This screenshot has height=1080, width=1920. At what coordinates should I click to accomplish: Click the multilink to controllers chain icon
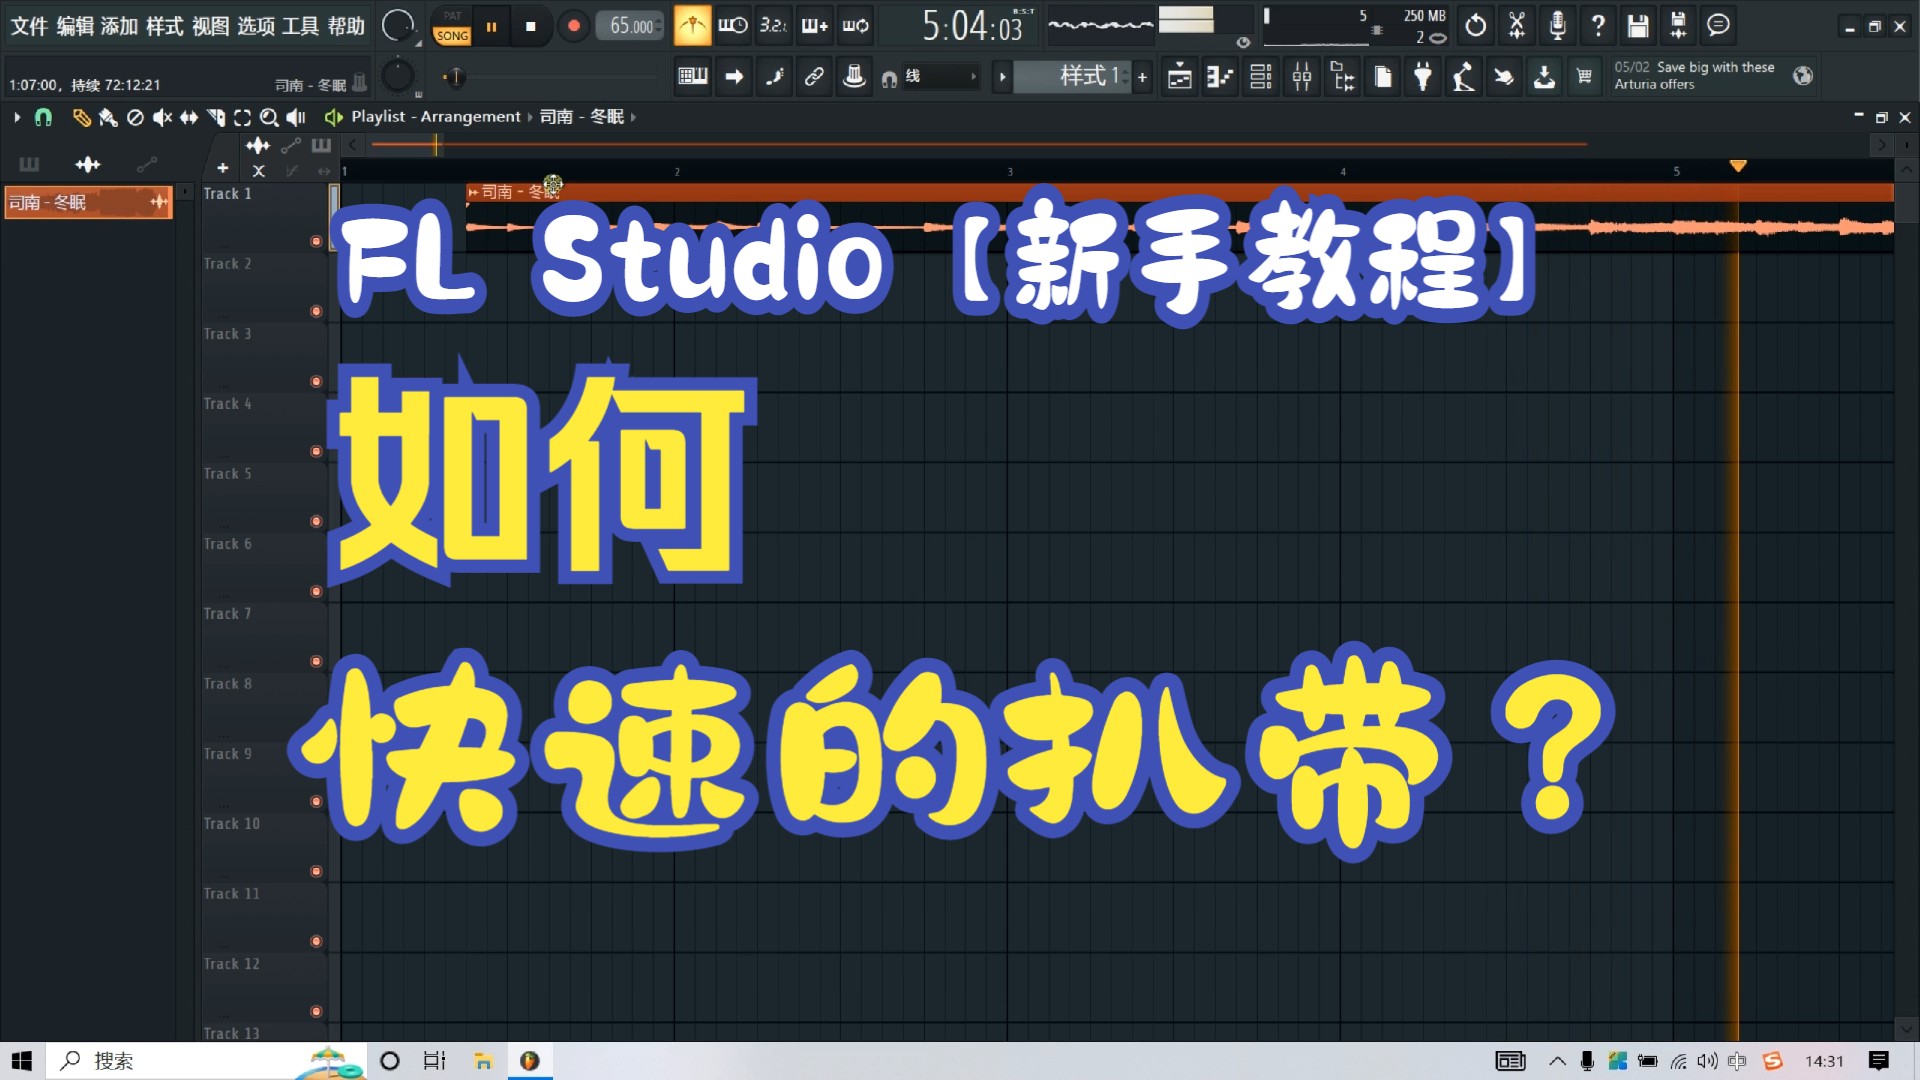pyautogui.click(x=814, y=76)
